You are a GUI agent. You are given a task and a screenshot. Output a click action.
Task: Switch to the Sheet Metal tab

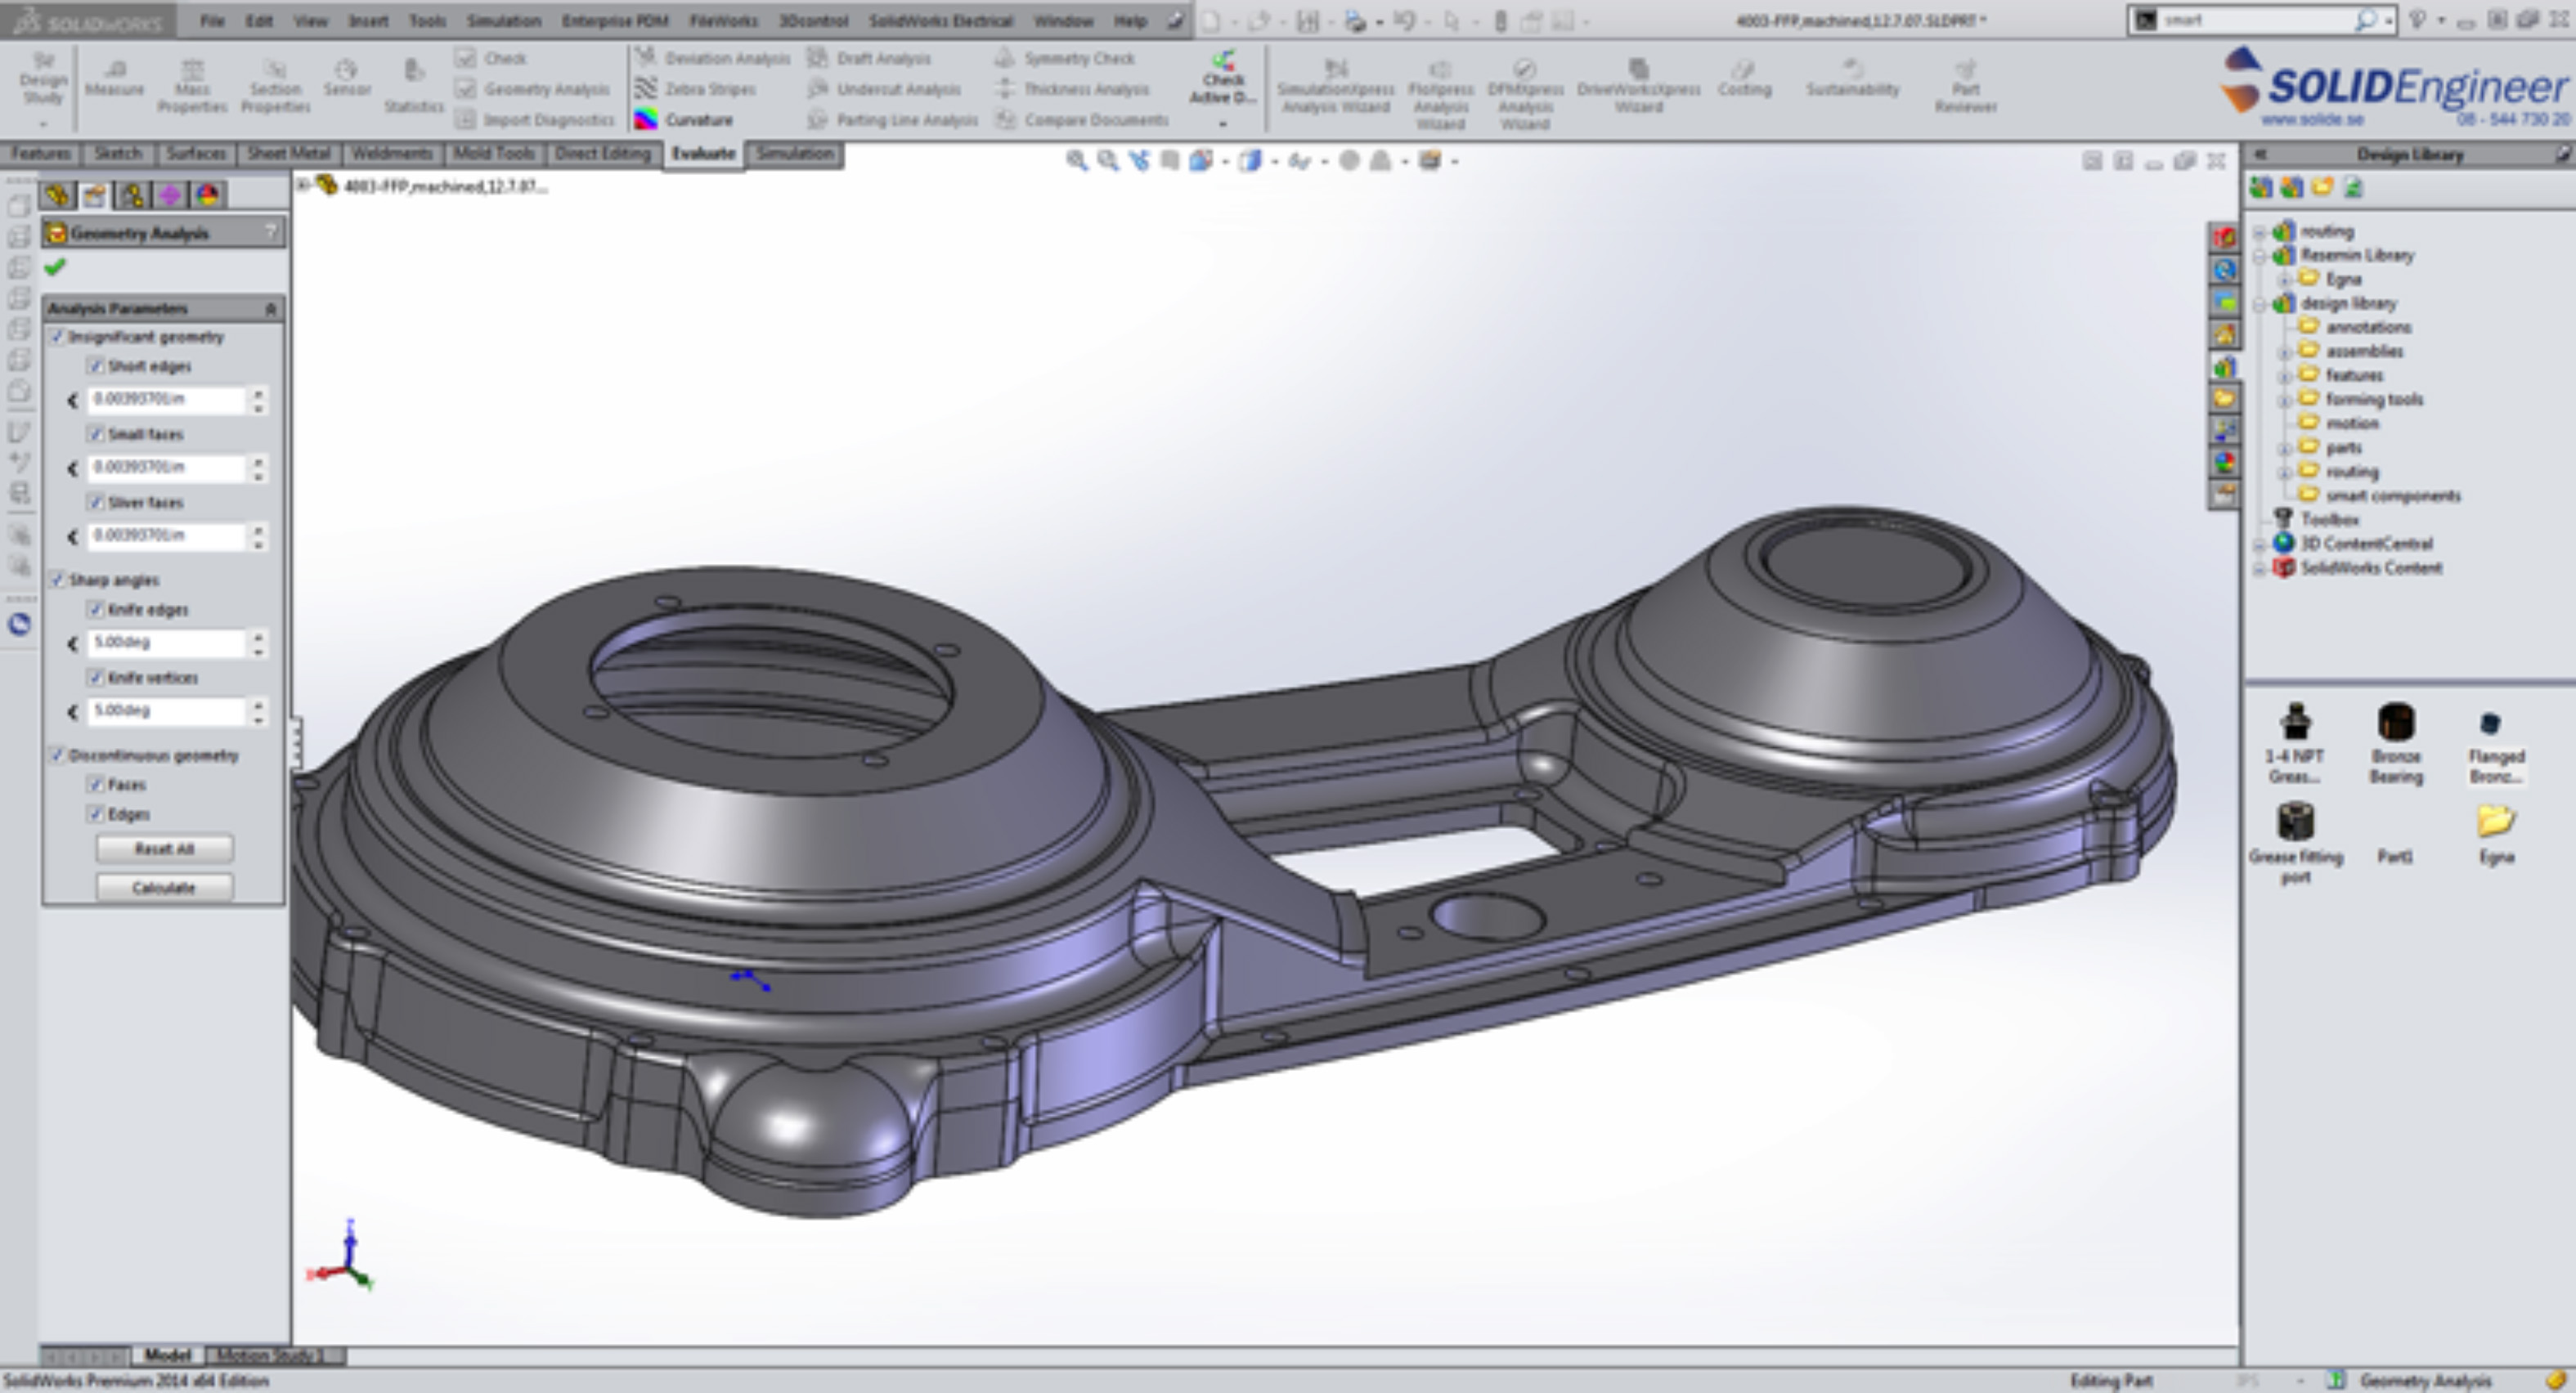(x=288, y=153)
